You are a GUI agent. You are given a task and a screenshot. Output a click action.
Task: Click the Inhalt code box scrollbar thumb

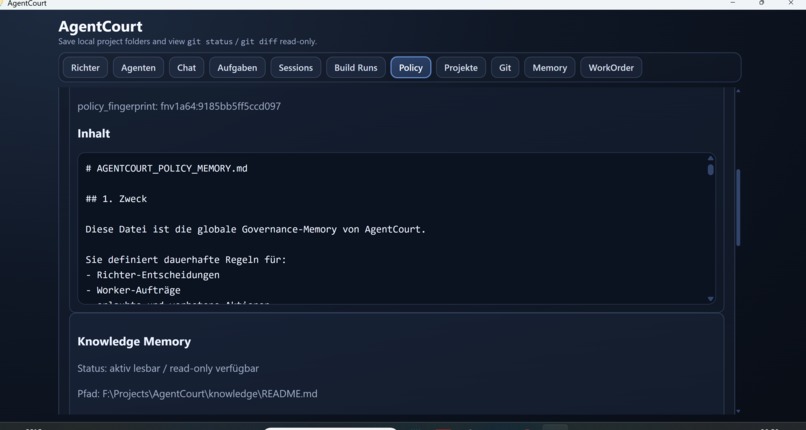click(x=710, y=170)
